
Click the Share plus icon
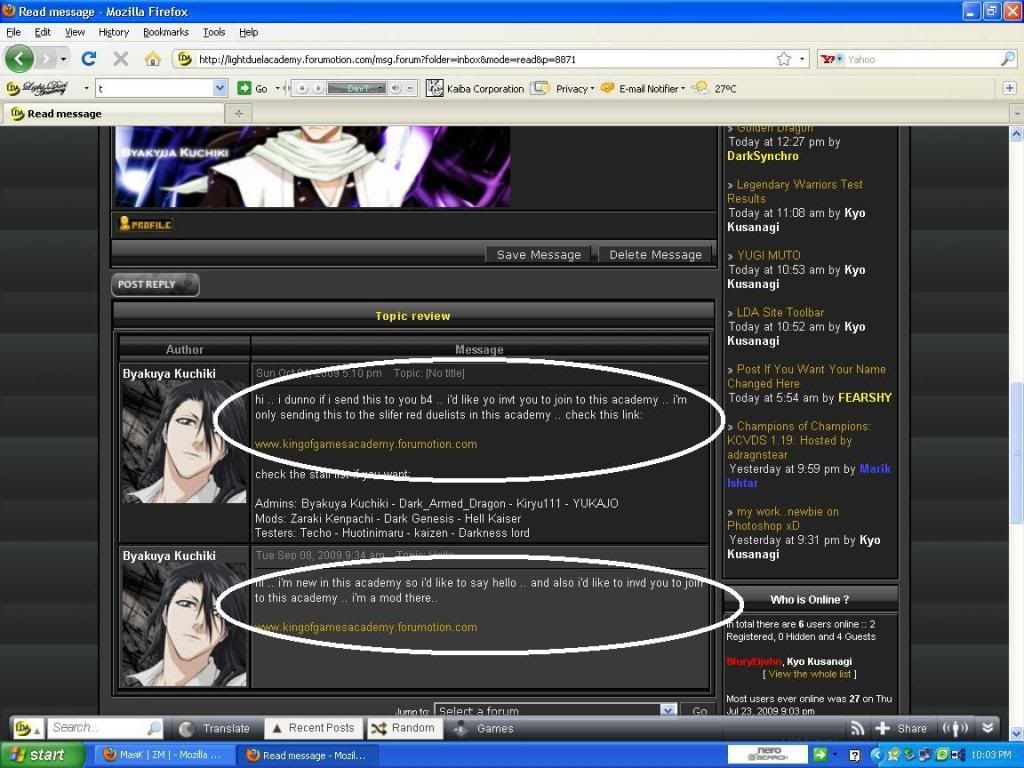click(882, 728)
